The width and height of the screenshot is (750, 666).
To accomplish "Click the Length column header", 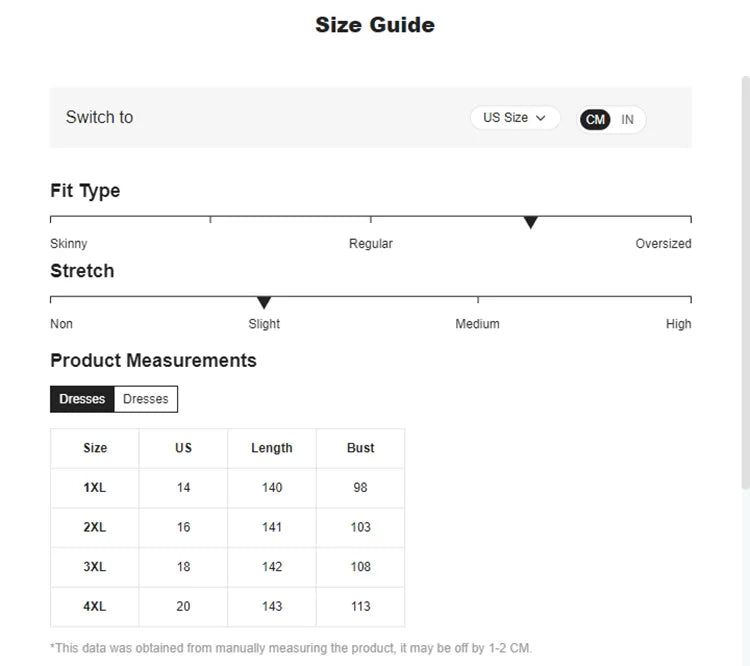I will tap(272, 448).
